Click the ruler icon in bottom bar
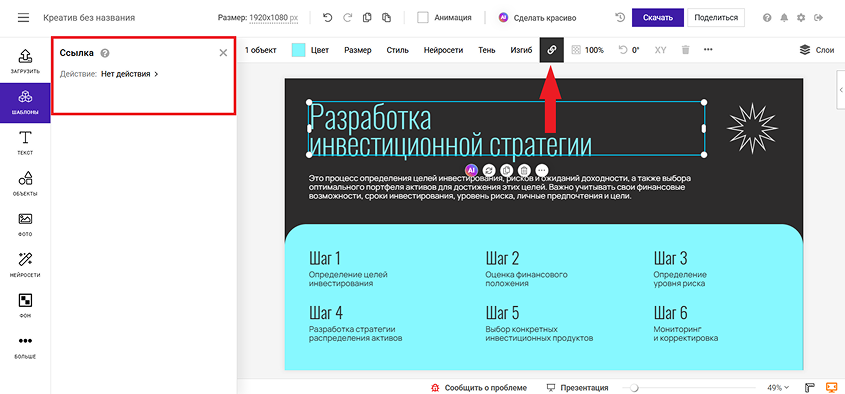The height and width of the screenshot is (394, 845). pyautogui.click(x=809, y=388)
